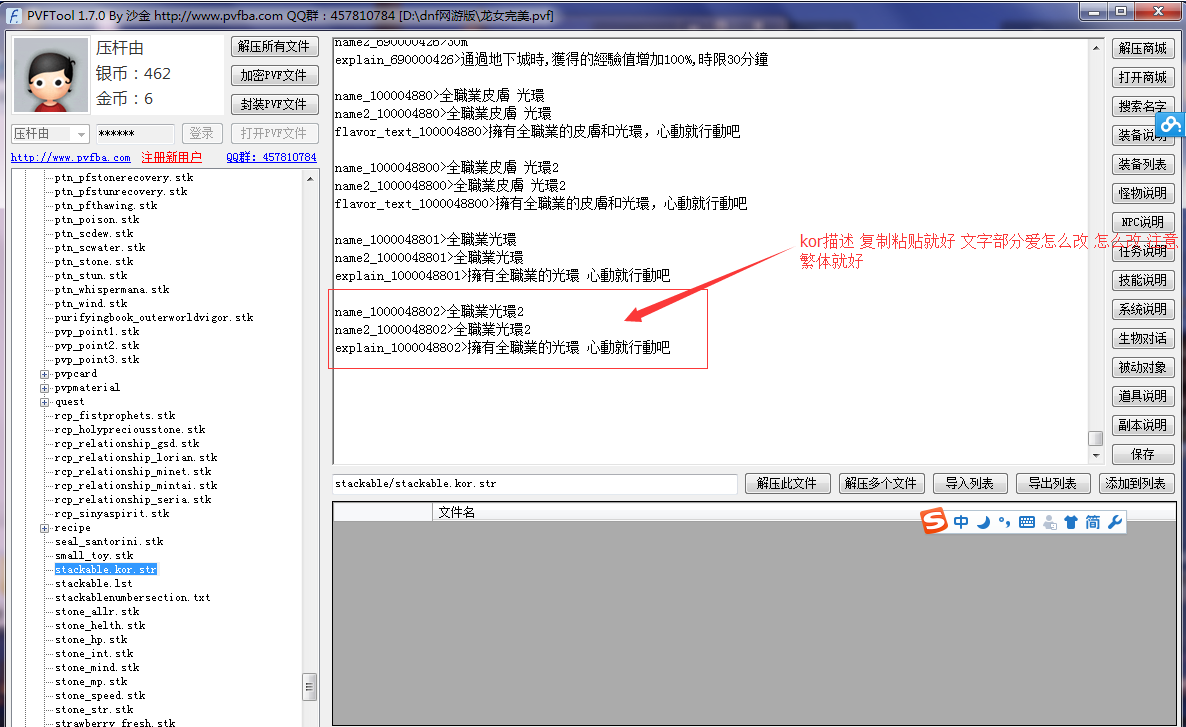Open the http://www.pvfba.com link

tap(70, 158)
